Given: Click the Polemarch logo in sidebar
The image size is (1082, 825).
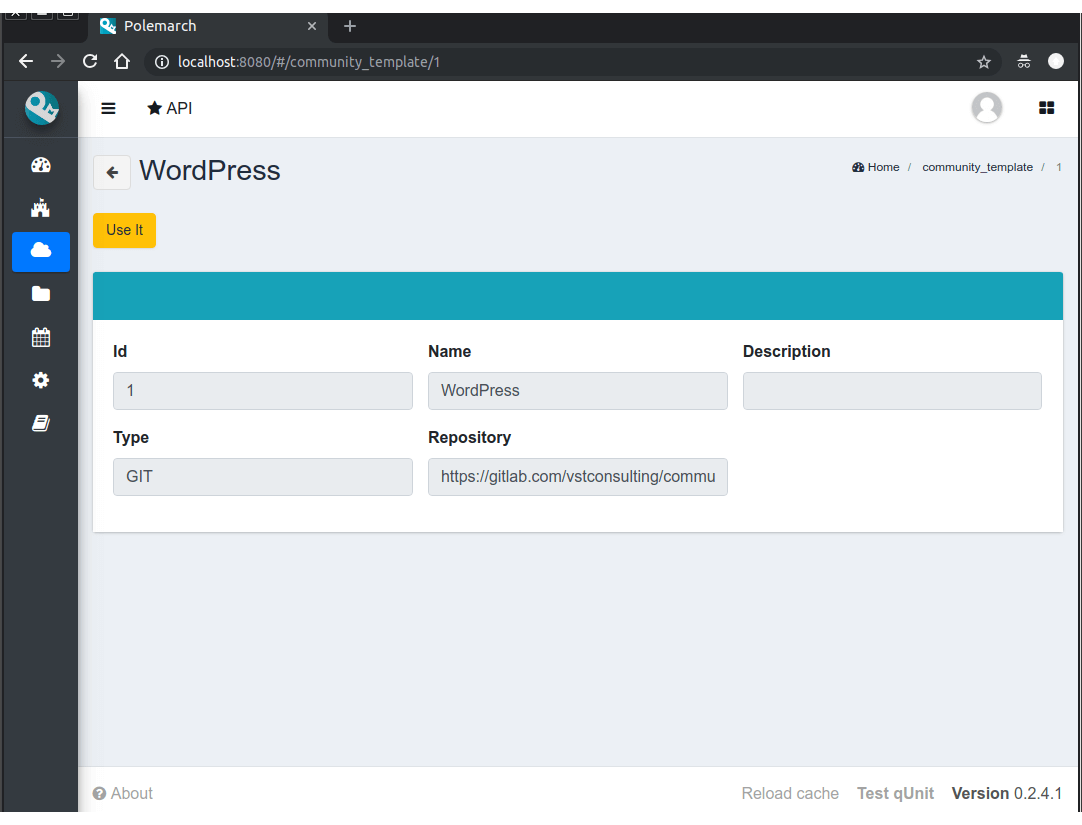Looking at the screenshot, I should coord(42,108).
